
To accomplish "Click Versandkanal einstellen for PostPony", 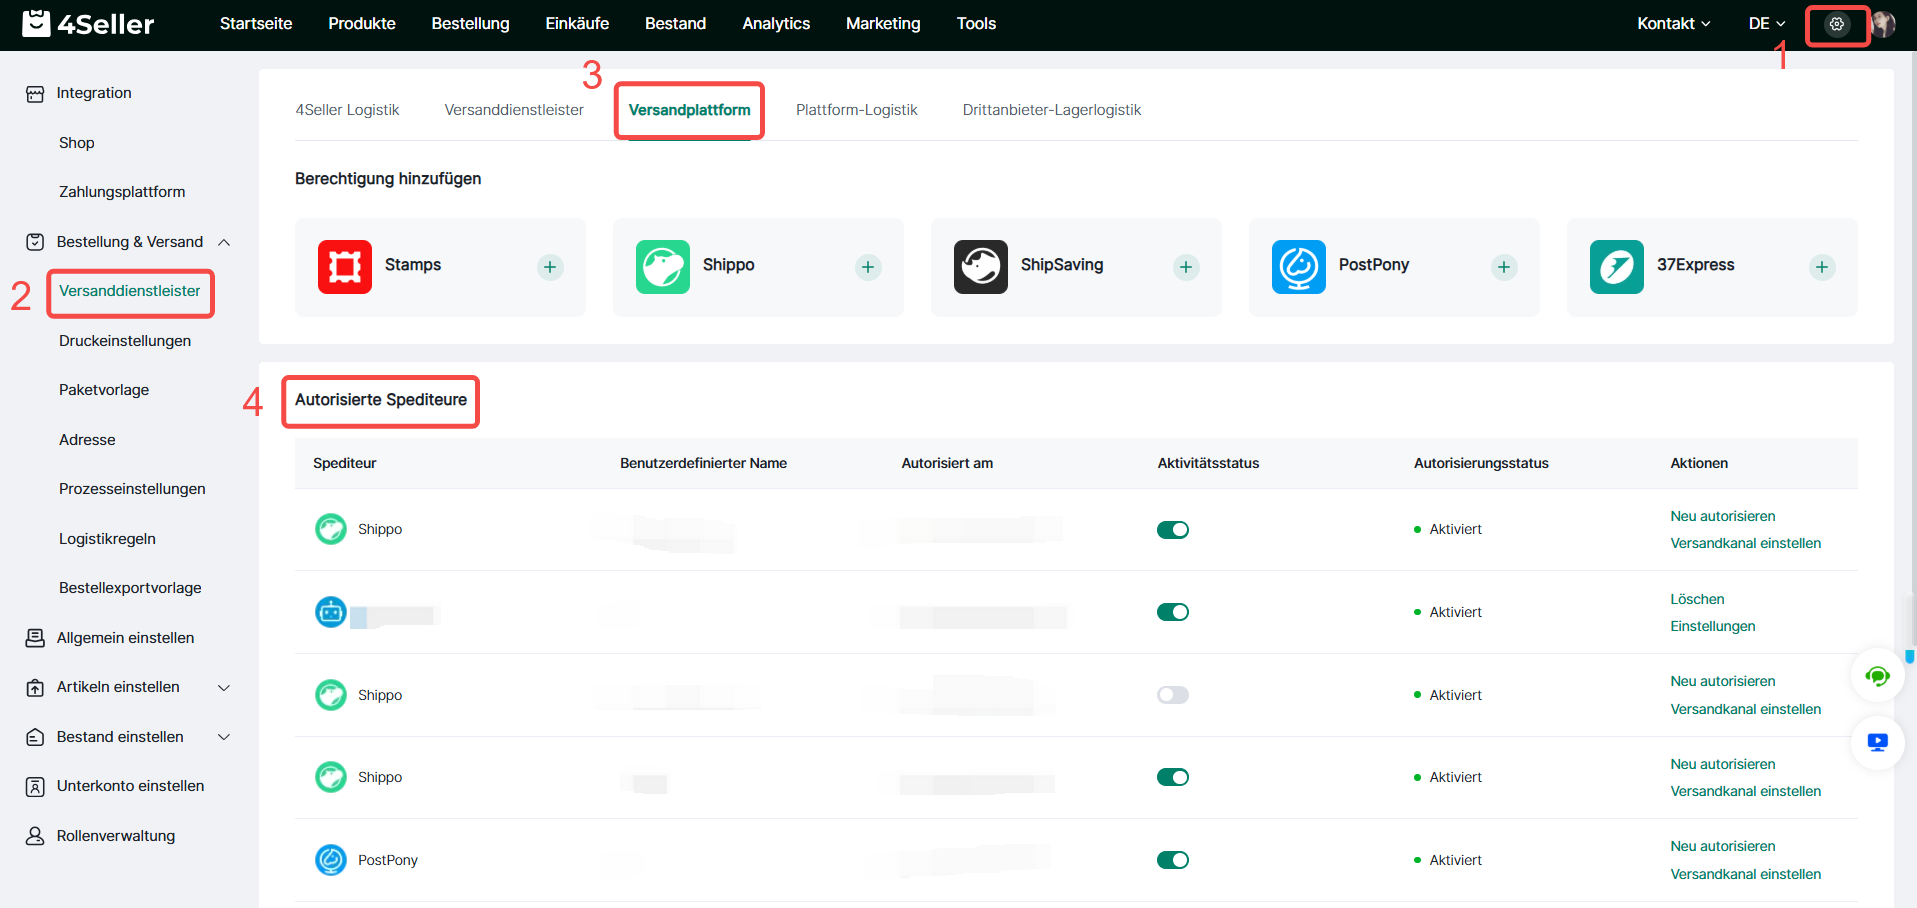I will [x=1745, y=874].
